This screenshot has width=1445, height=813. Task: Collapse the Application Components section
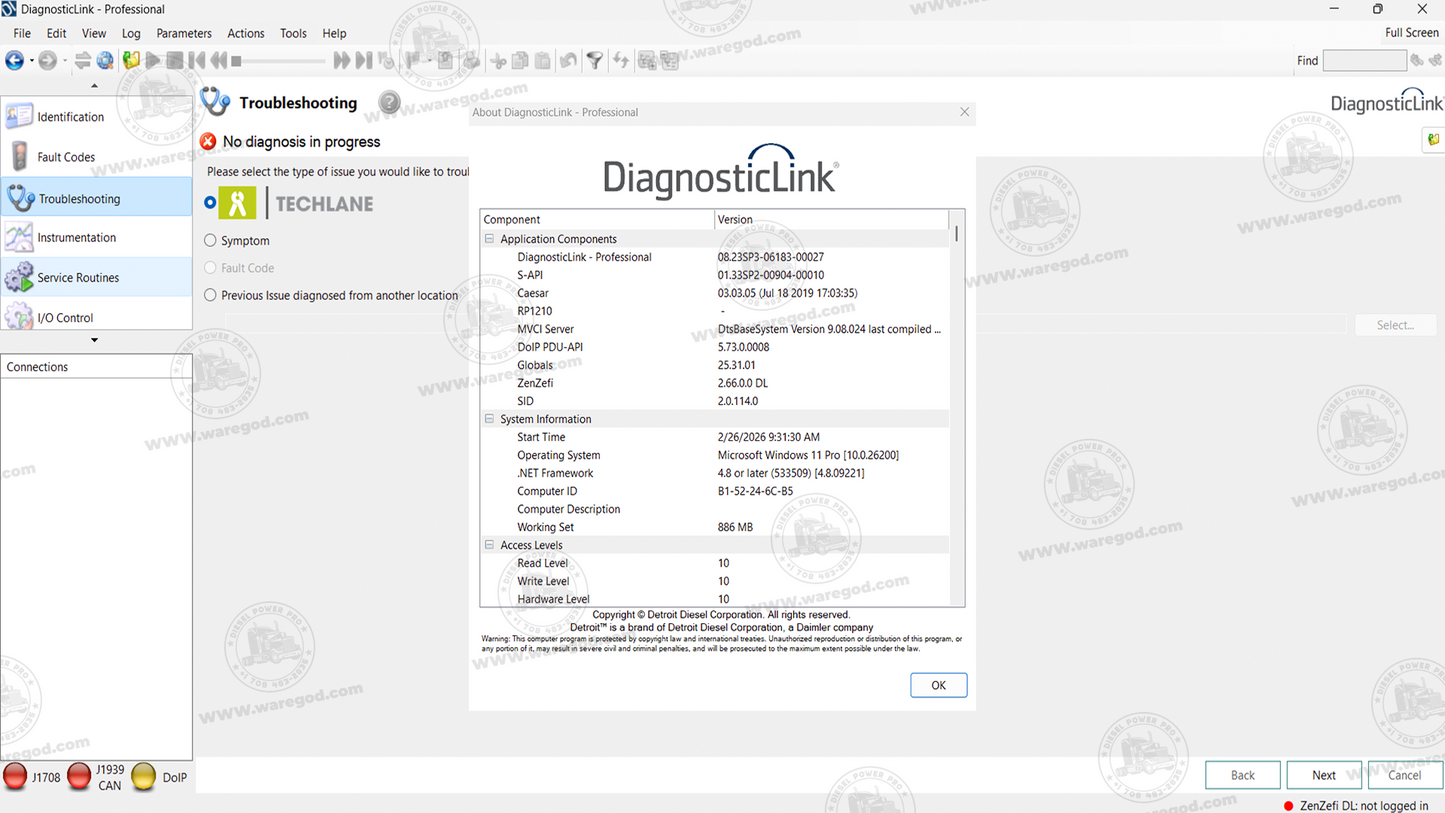[x=488, y=238]
